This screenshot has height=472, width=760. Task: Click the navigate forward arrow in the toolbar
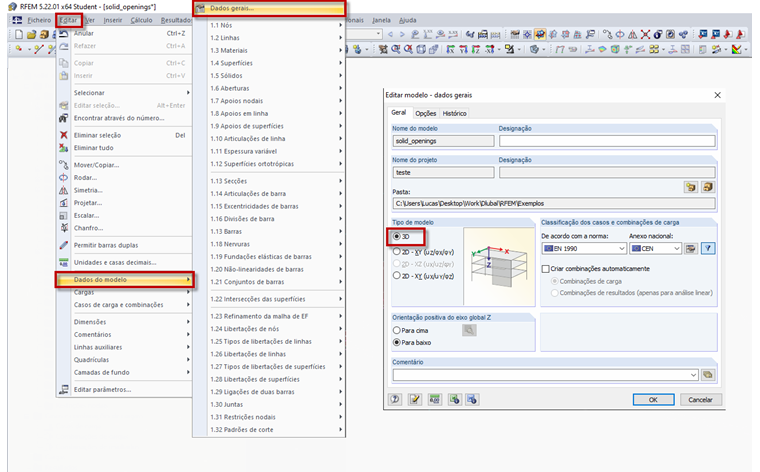(x=402, y=34)
